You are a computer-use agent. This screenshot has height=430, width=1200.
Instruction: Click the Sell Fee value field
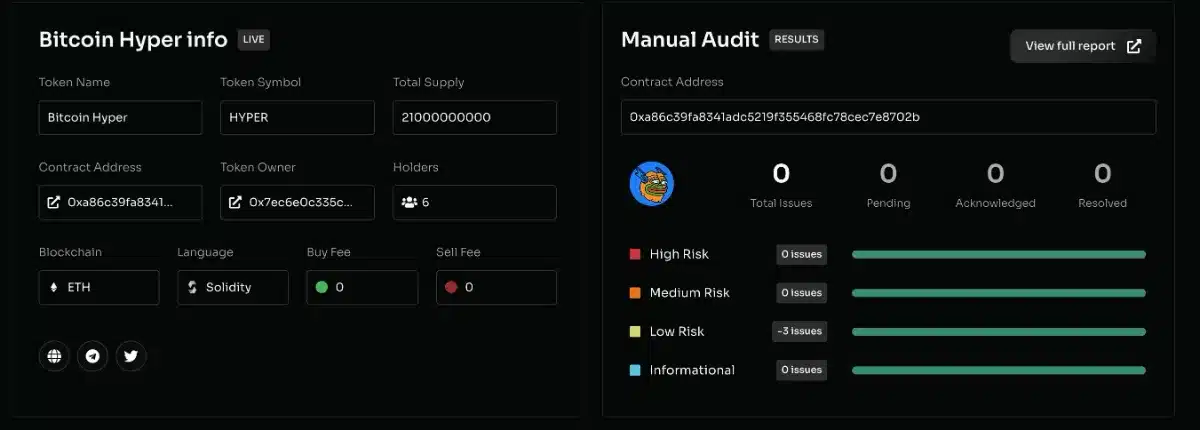pos(496,287)
